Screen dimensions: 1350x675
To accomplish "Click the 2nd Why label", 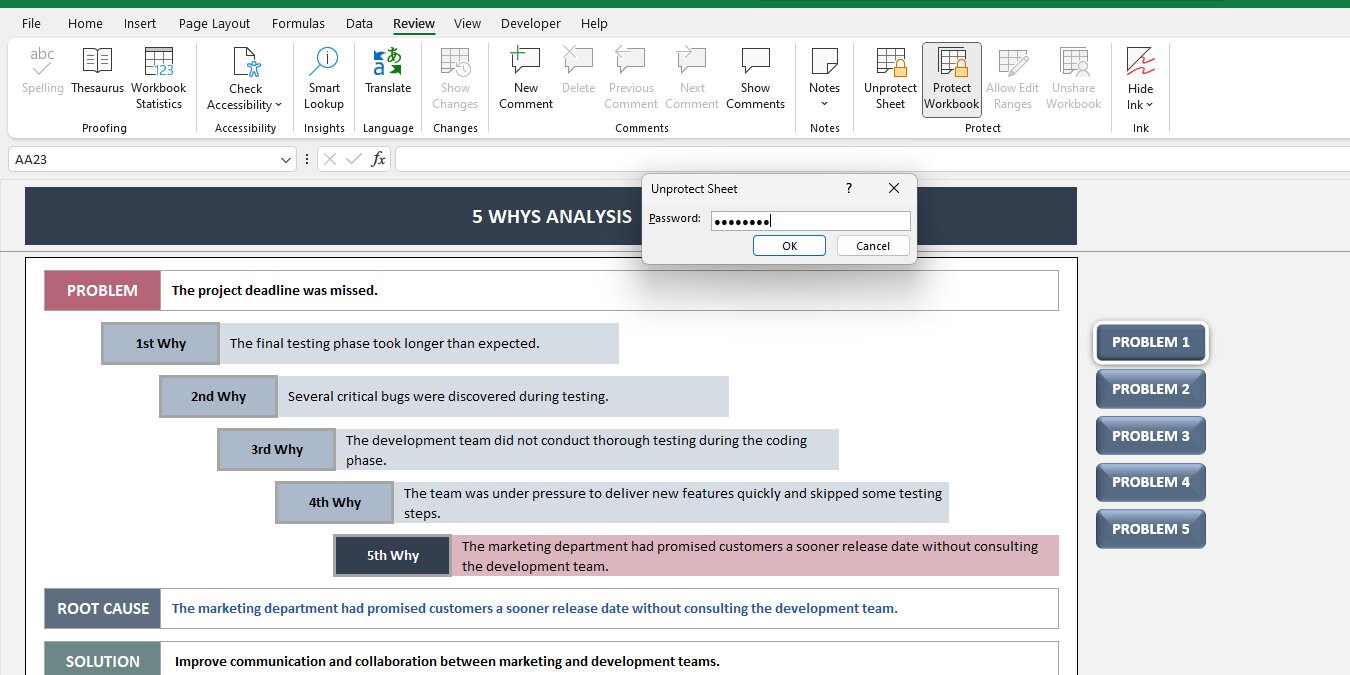I will pos(218,396).
